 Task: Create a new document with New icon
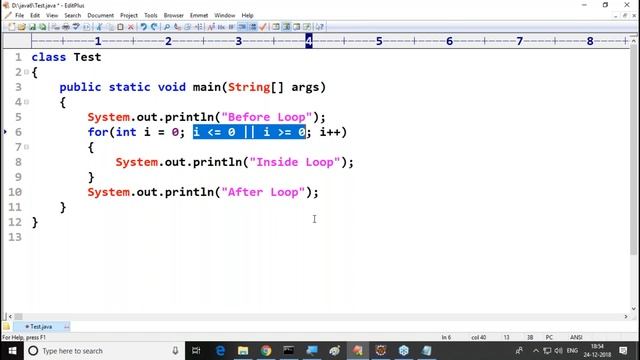click(11, 27)
